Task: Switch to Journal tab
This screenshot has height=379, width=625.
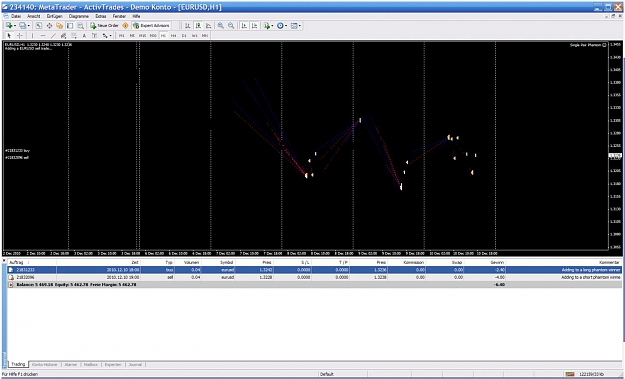Action: click(x=135, y=365)
